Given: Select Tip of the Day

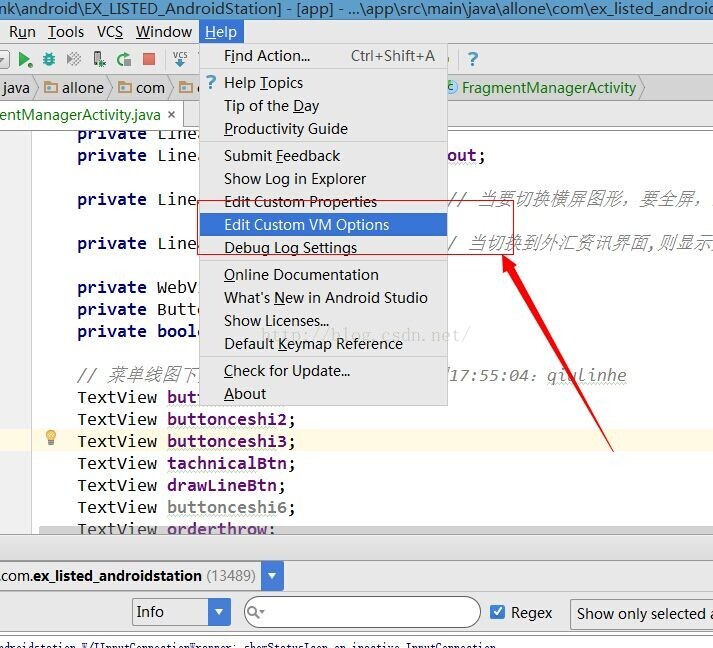Looking at the screenshot, I should point(323,106).
